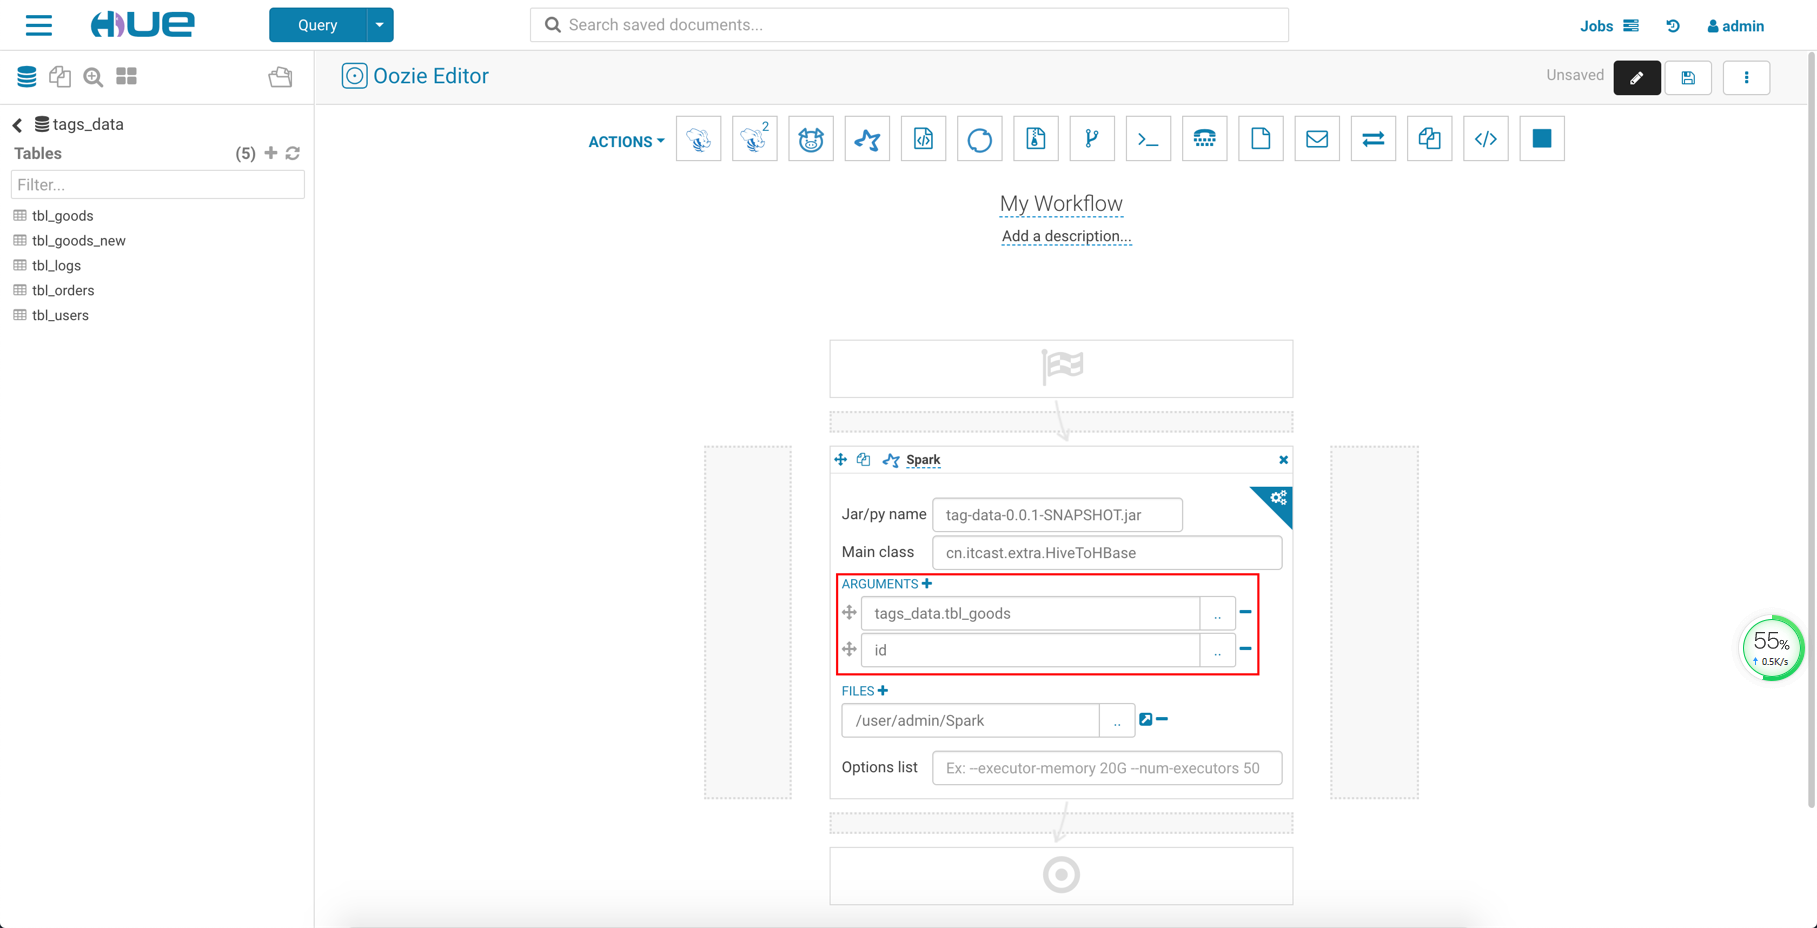Refresh the Tables list
Image resolution: width=1817 pixels, height=928 pixels.
pyautogui.click(x=293, y=153)
